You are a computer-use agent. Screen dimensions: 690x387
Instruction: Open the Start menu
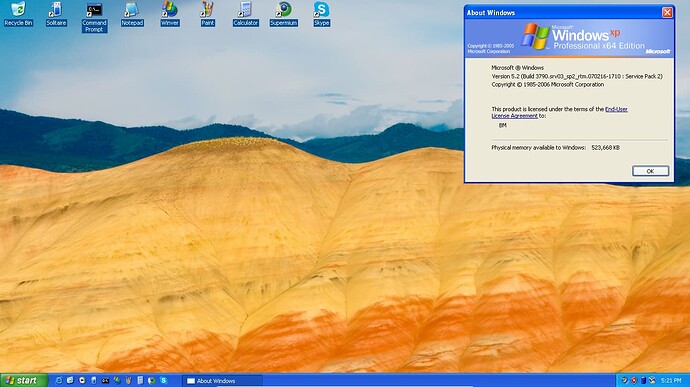pos(24,380)
